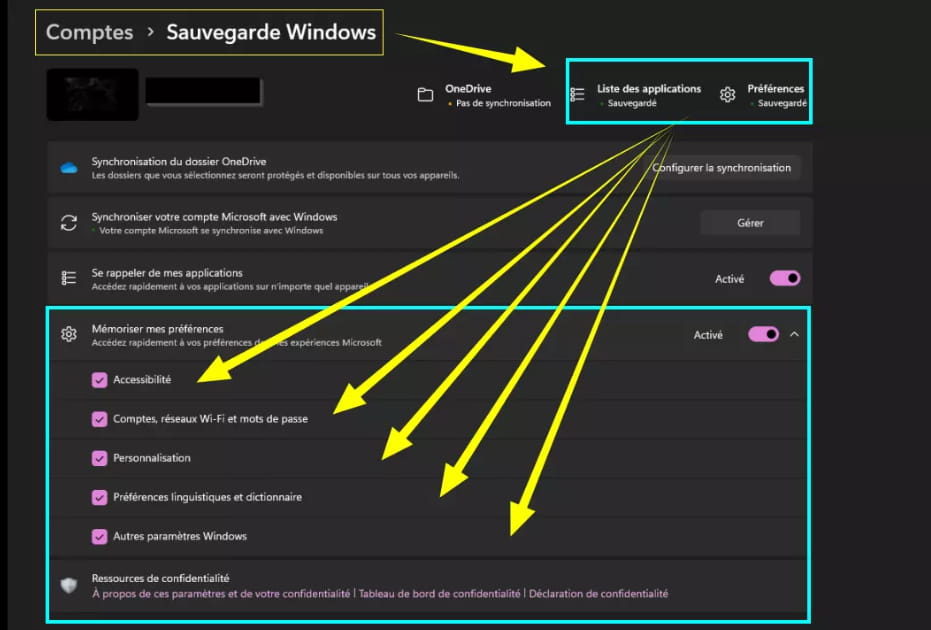Click the Pas de synchronisation status text

[x=504, y=103]
